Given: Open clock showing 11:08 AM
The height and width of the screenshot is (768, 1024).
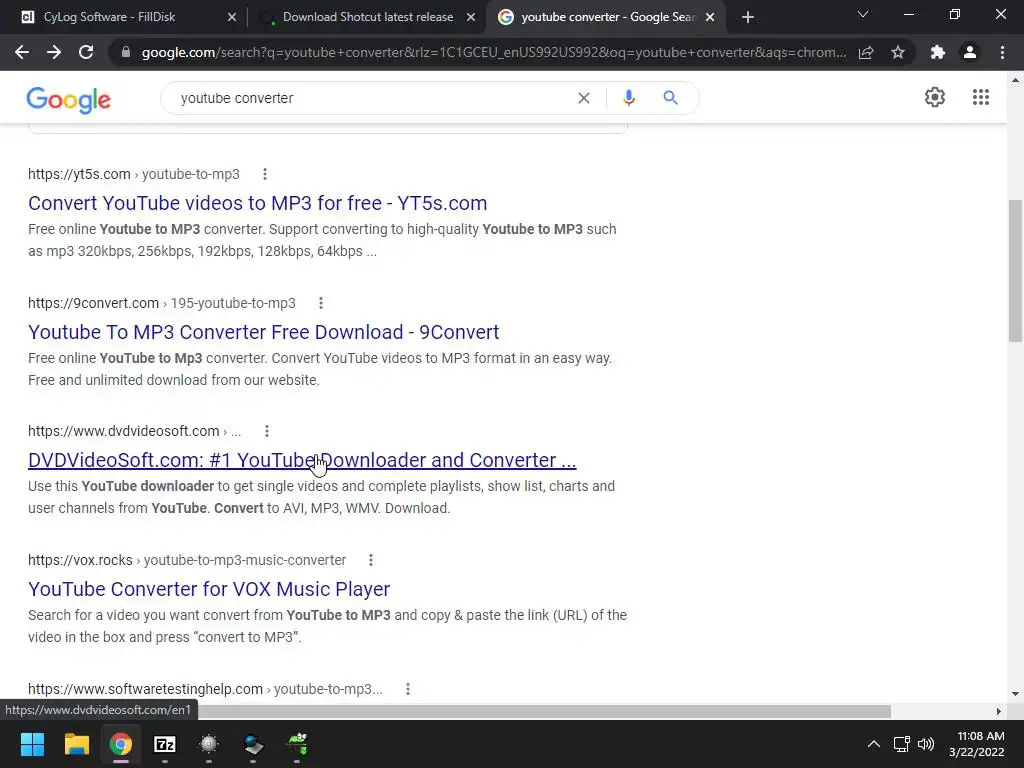Looking at the screenshot, I should tap(976, 744).
